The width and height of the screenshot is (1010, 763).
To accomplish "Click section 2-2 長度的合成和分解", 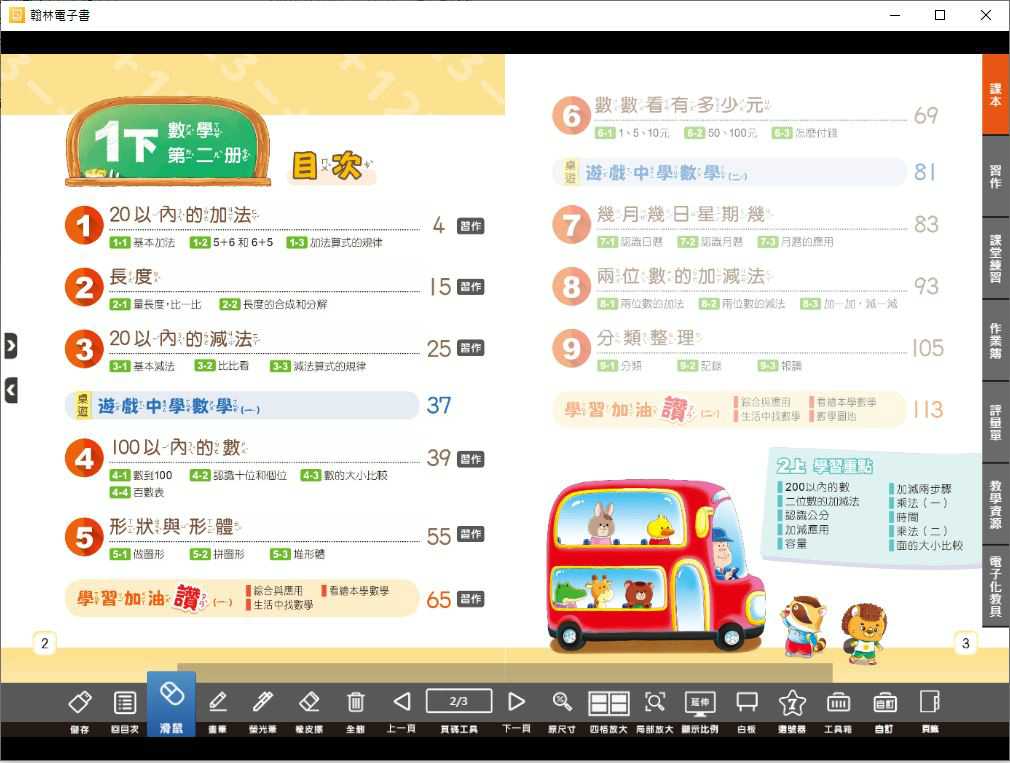I will [x=273, y=305].
